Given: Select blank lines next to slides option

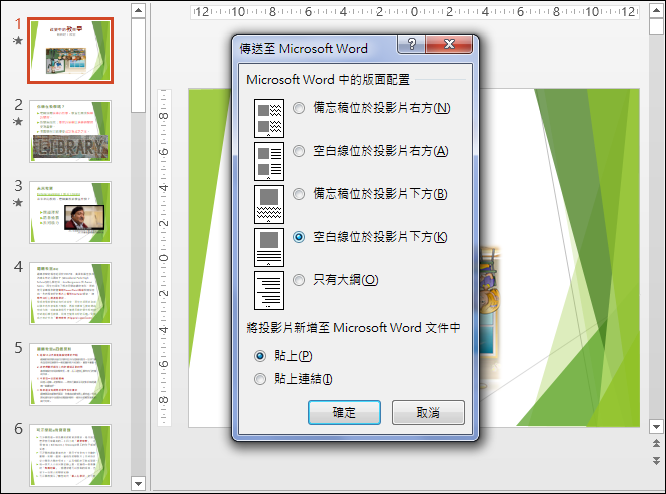Looking at the screenshot, I should coord(299,151).
